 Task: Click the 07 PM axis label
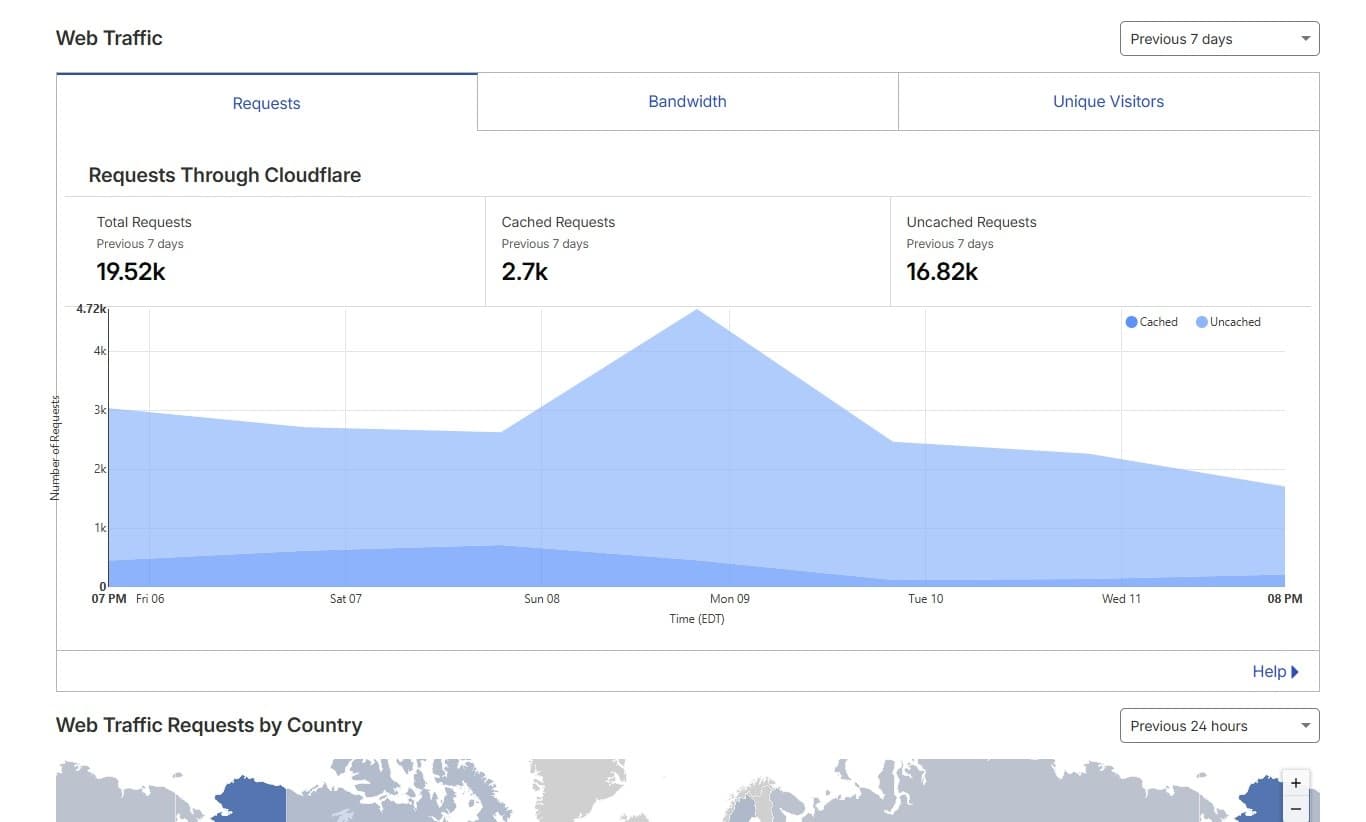[x=109, y=599]
